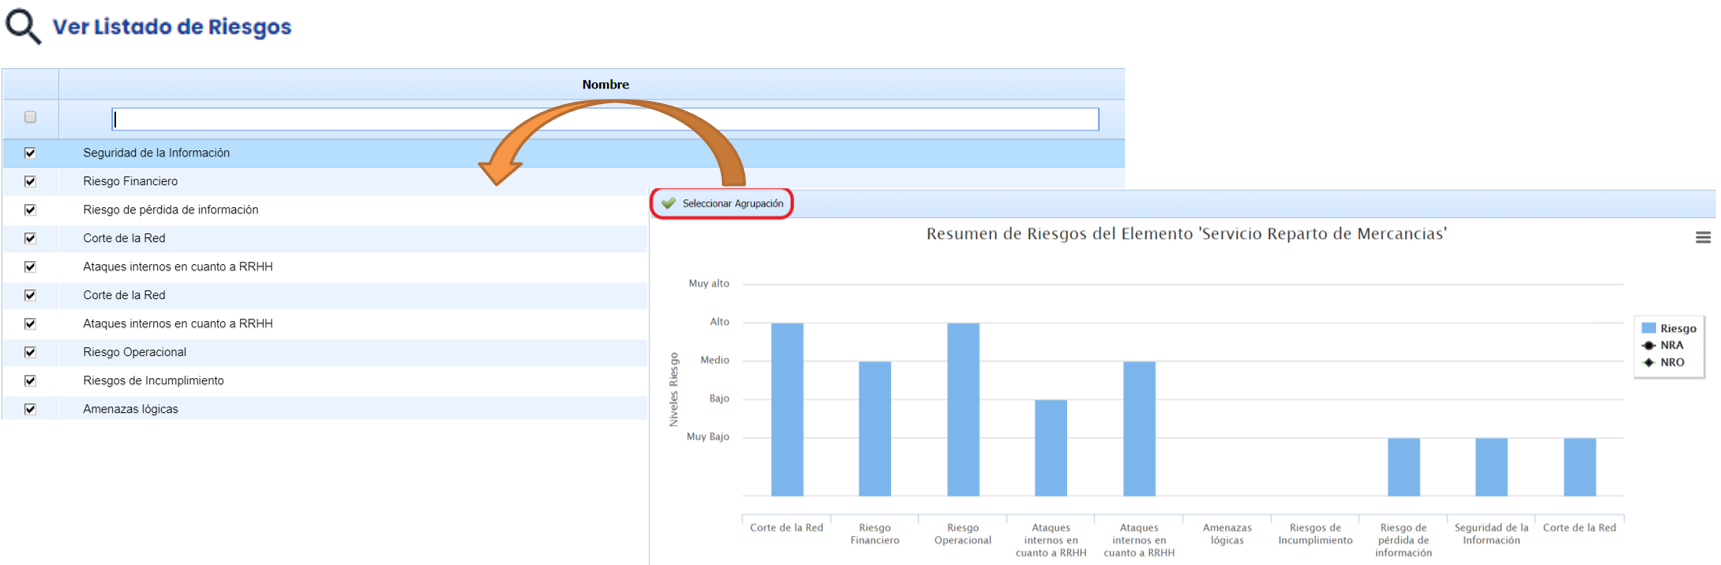Image resolution: width=1721 pixels, height=565 pixels.
Task: Open the chart hamburger context menu
Action: [x=1702, y=238]
